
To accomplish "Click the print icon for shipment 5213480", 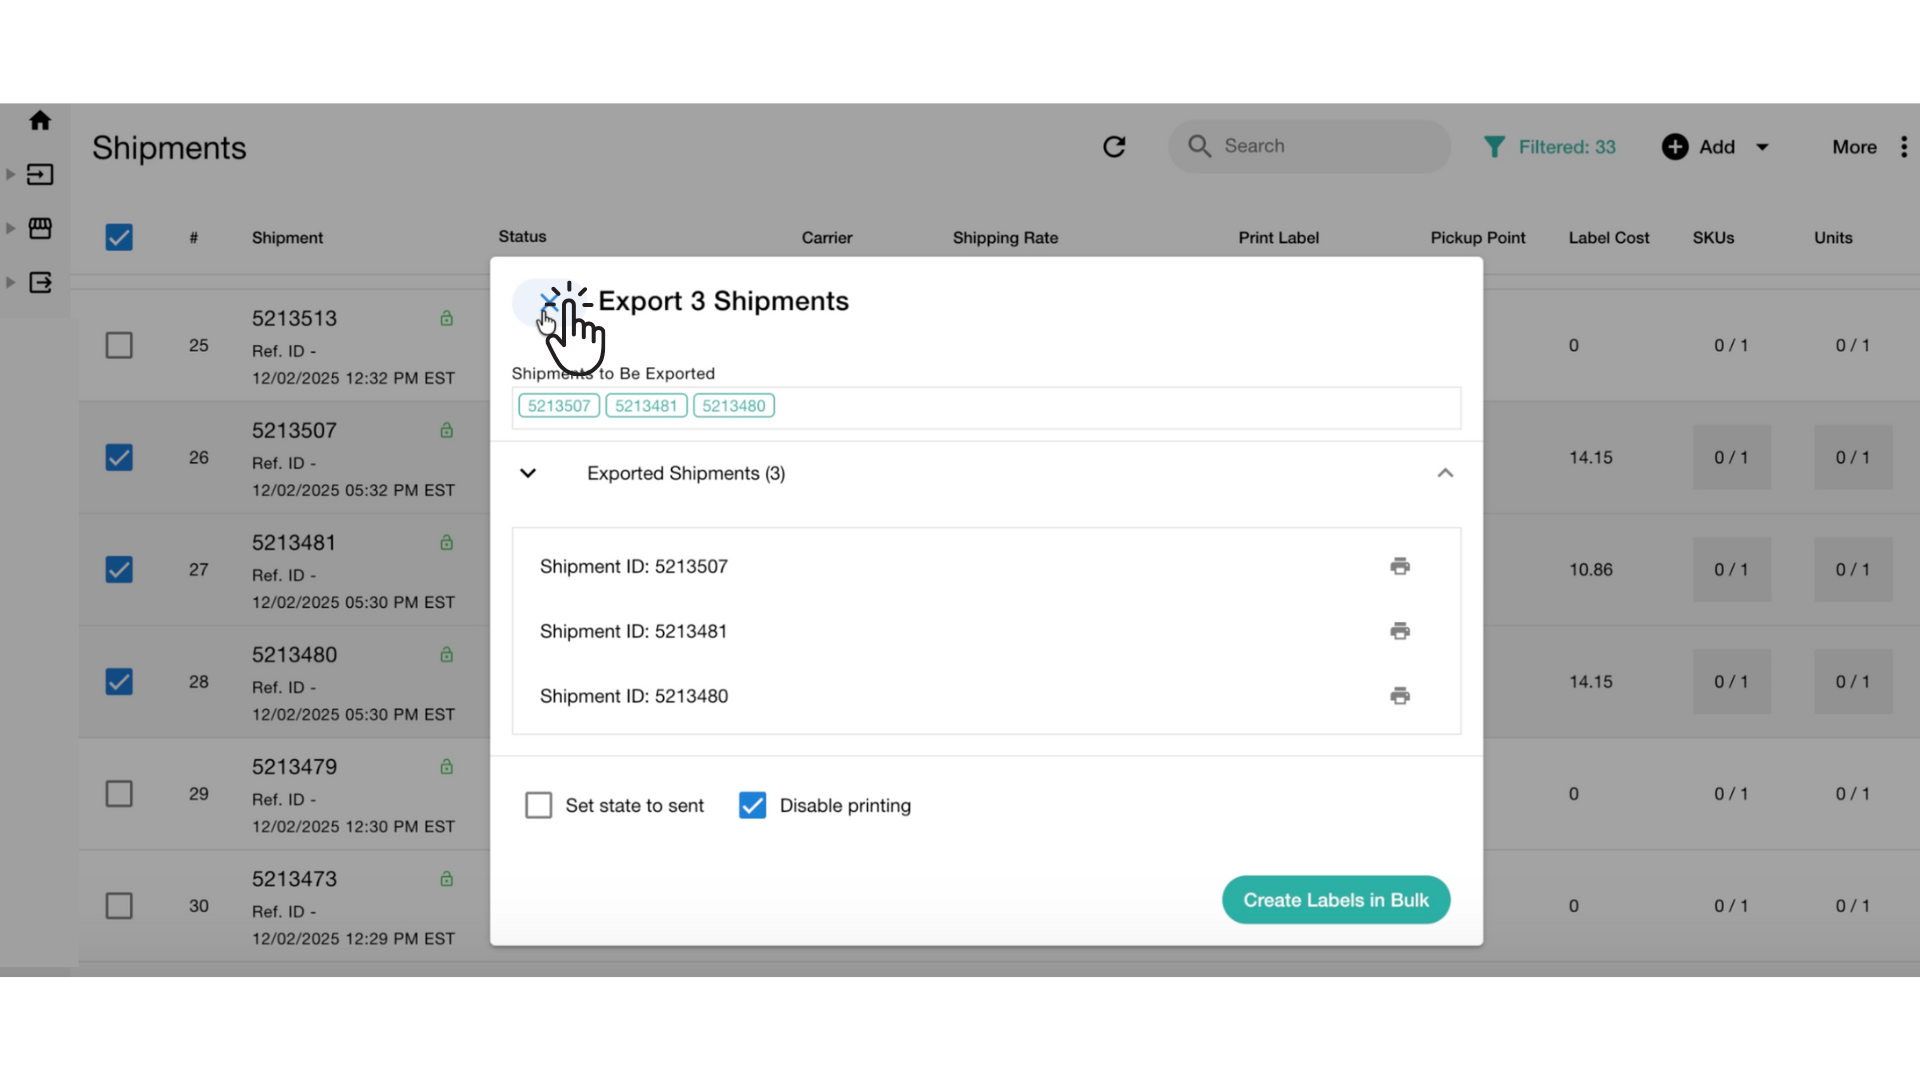I will (1400, 695).
